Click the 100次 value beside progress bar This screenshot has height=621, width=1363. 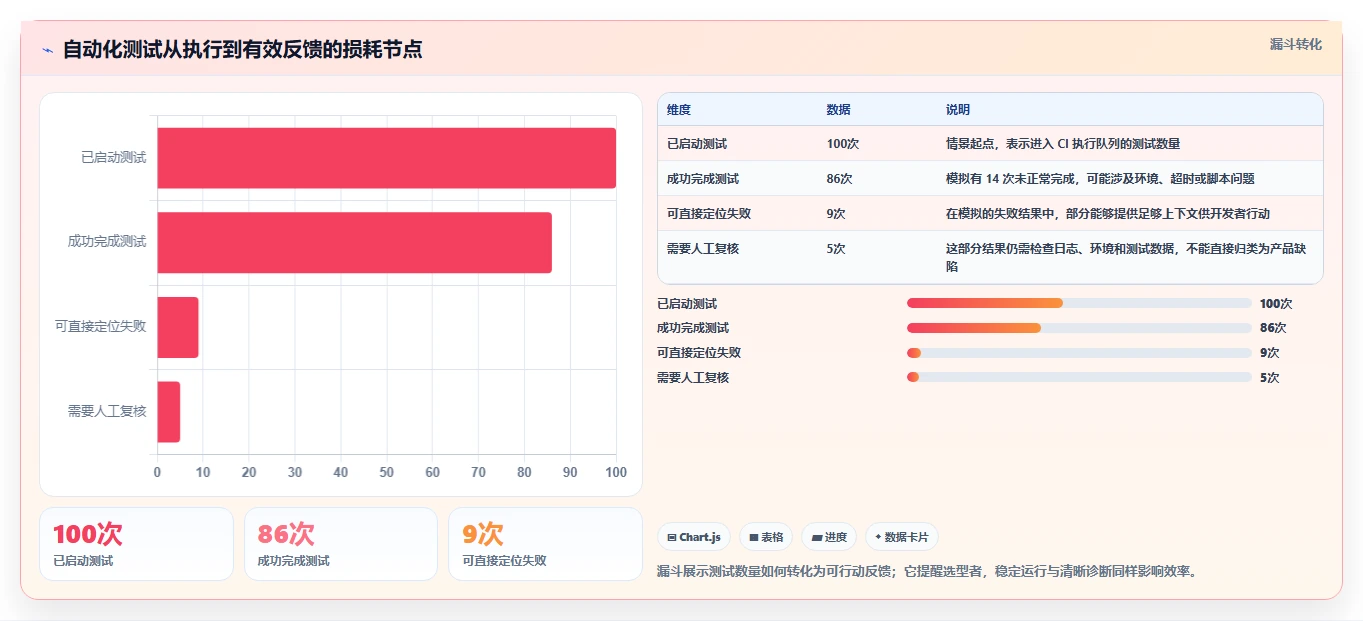click(1276, 303)
